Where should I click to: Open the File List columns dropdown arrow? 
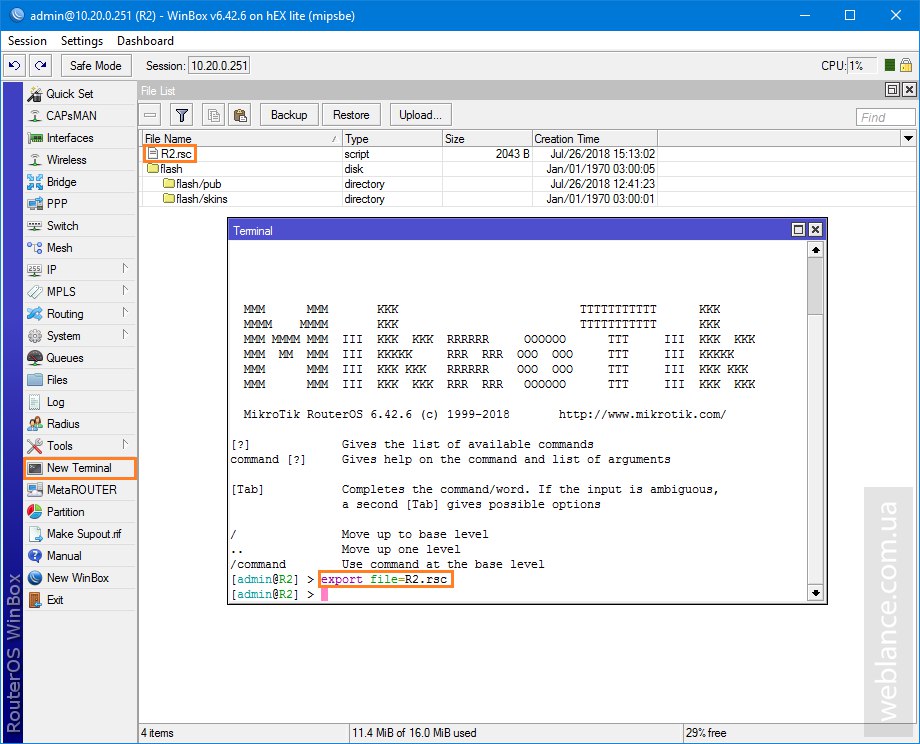click(x=908, y=138)
